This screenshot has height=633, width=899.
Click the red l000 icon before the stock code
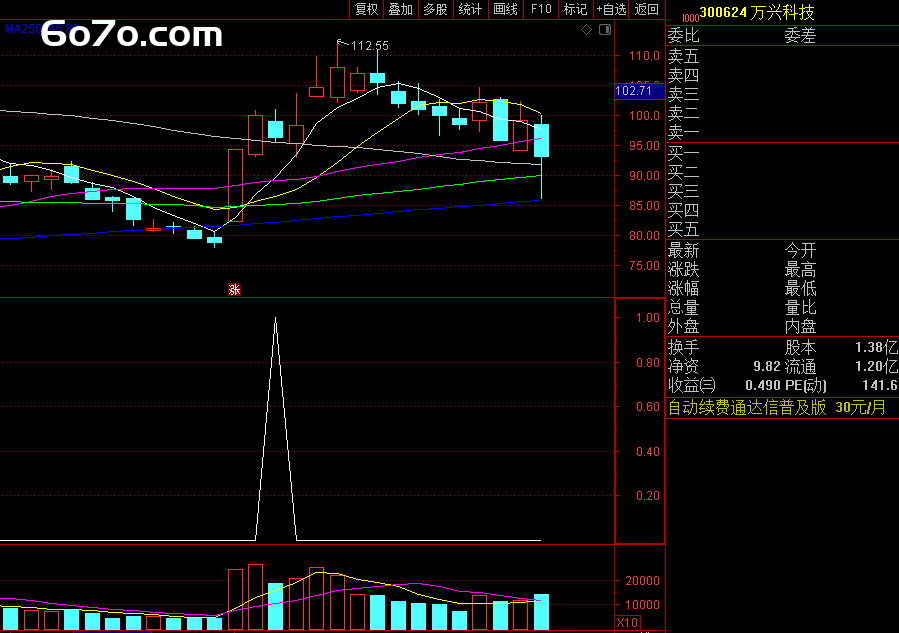pos(690,17)
